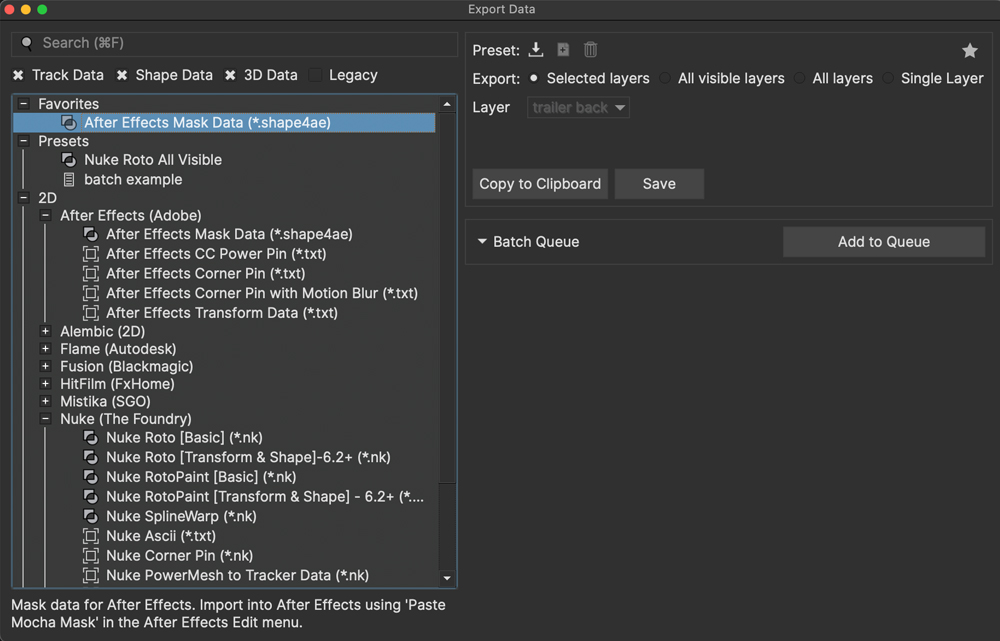This screenshot has width=1000, height=641.
Task: Click the Save button
Action: 659,184
